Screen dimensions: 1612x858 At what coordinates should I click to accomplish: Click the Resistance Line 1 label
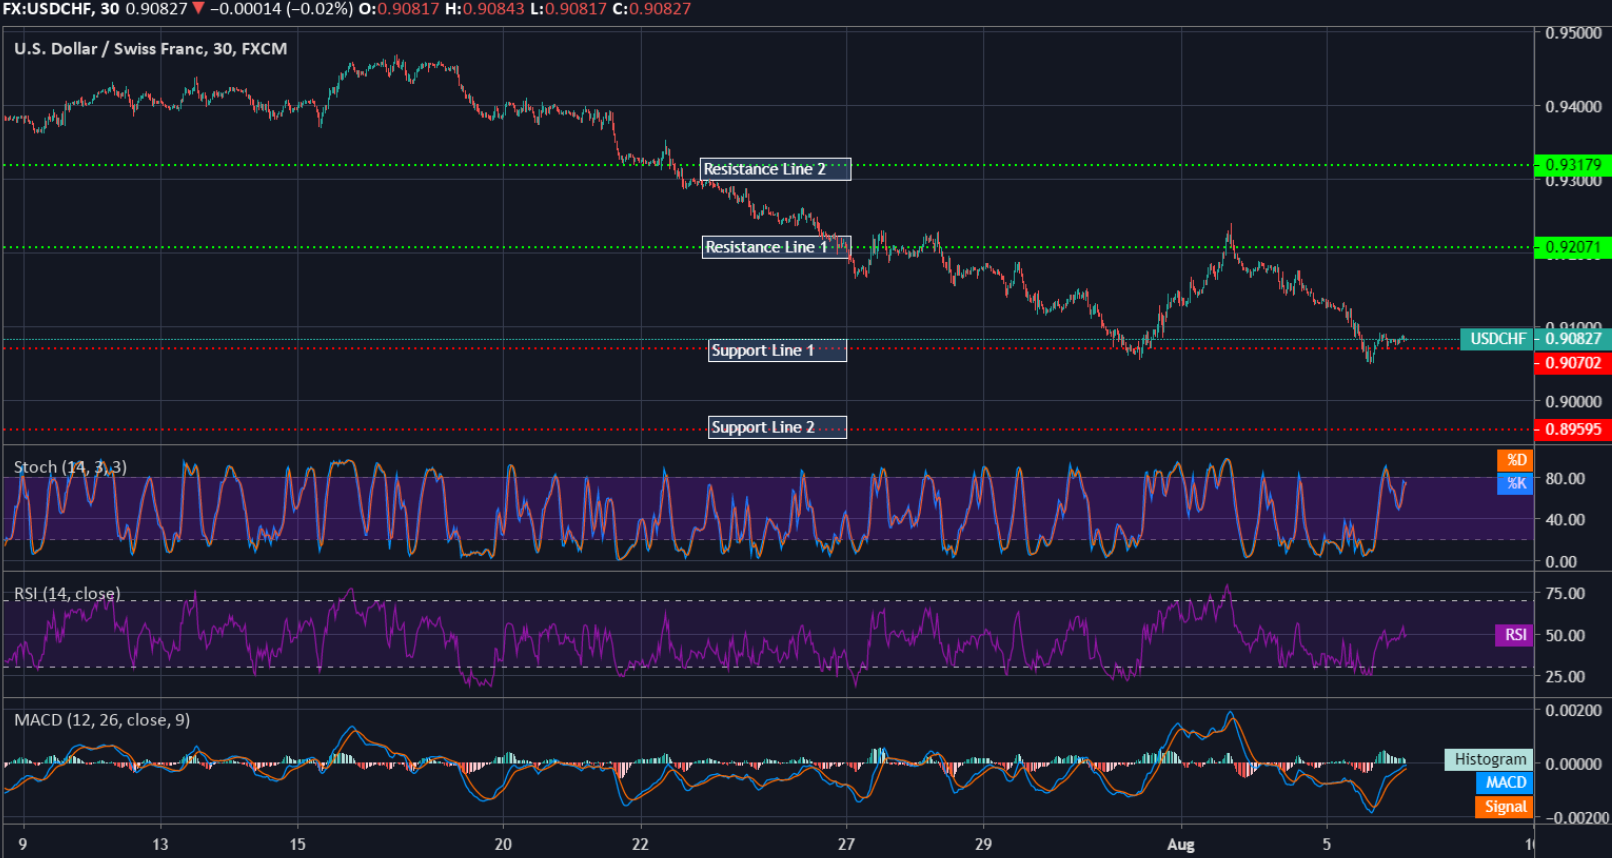click(776, 247)
